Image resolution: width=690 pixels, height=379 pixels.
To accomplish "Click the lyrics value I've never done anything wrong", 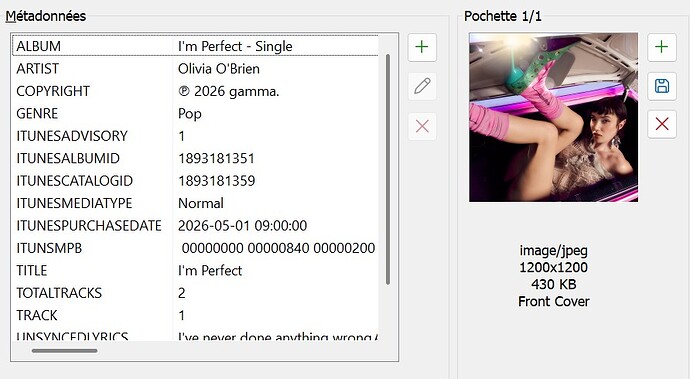I will pyautogui.click(x=277, y=336).
